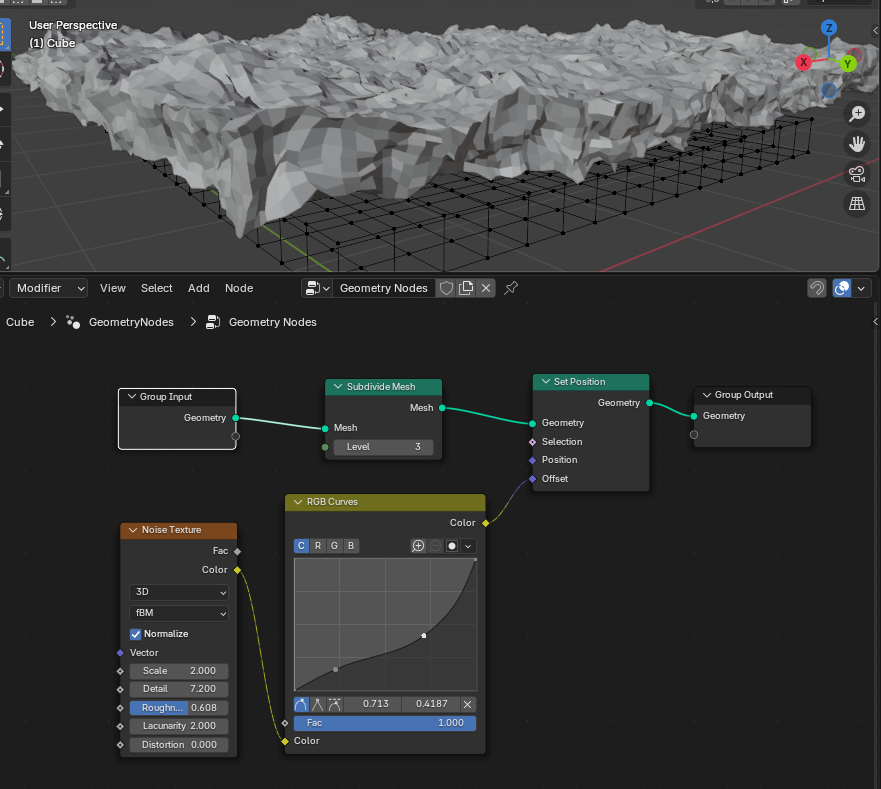Screen dimensions: 881x789
Task: Toggle the camera view icon
Action: point(856,174)
